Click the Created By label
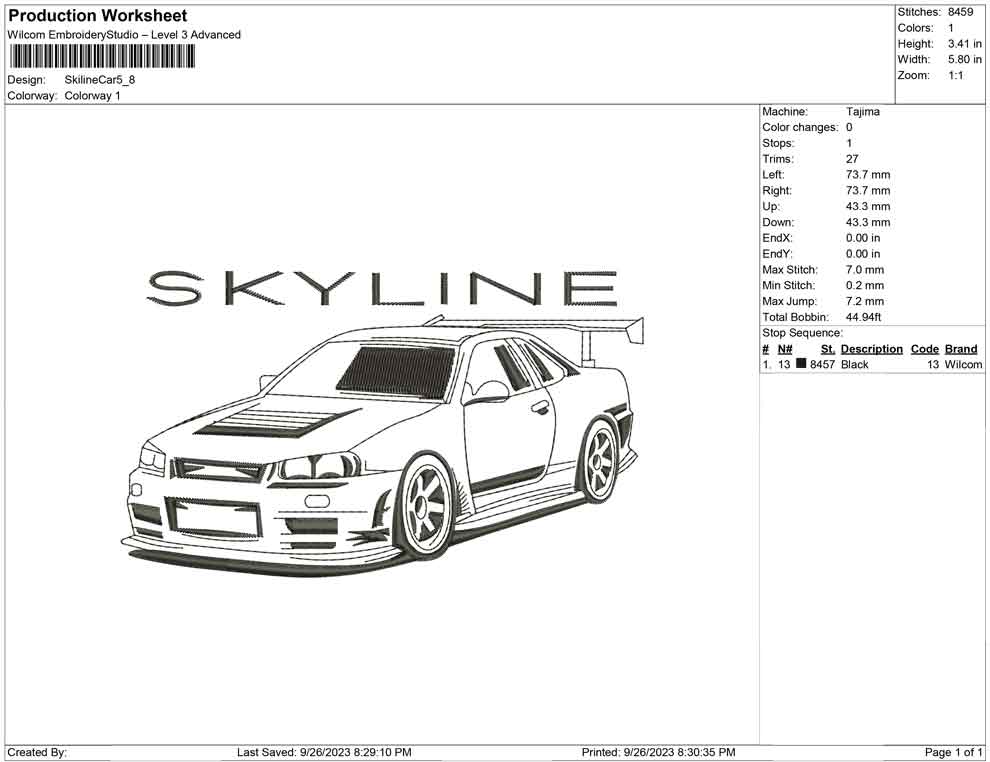 (x=37, y=752)
